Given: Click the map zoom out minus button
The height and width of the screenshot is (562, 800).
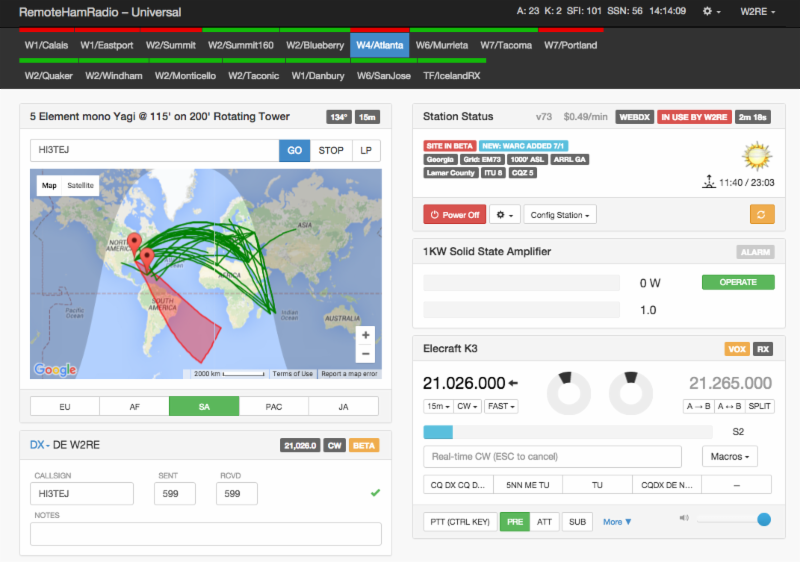Looking at the screenshot, I should [x=366, y=354].
